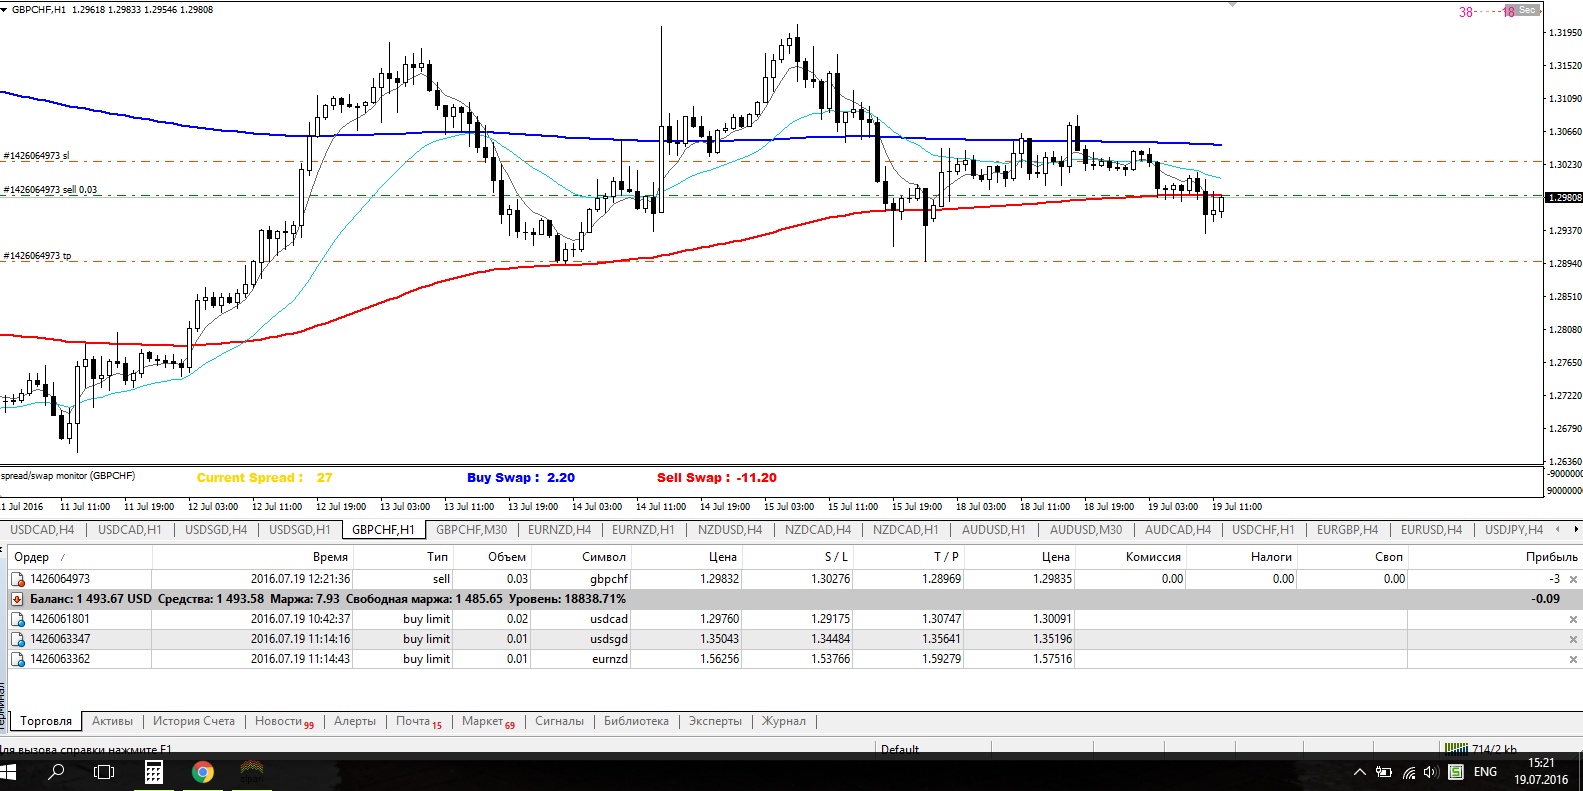Open the Windows Start menu
1583x791 pixels.
point(10,772)
